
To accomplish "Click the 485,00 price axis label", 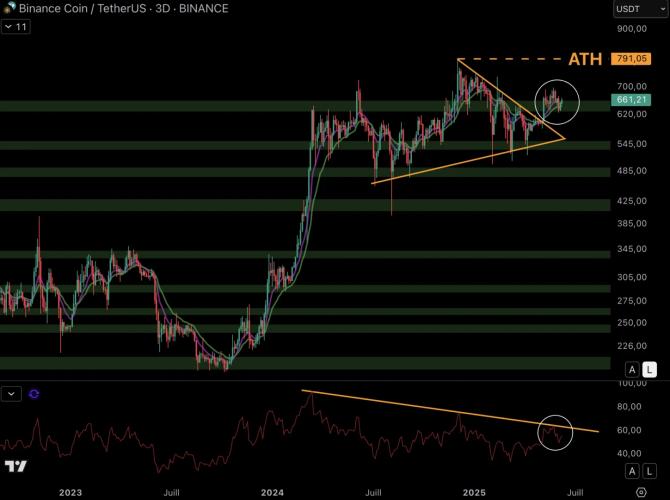I will tap(632, 171).
